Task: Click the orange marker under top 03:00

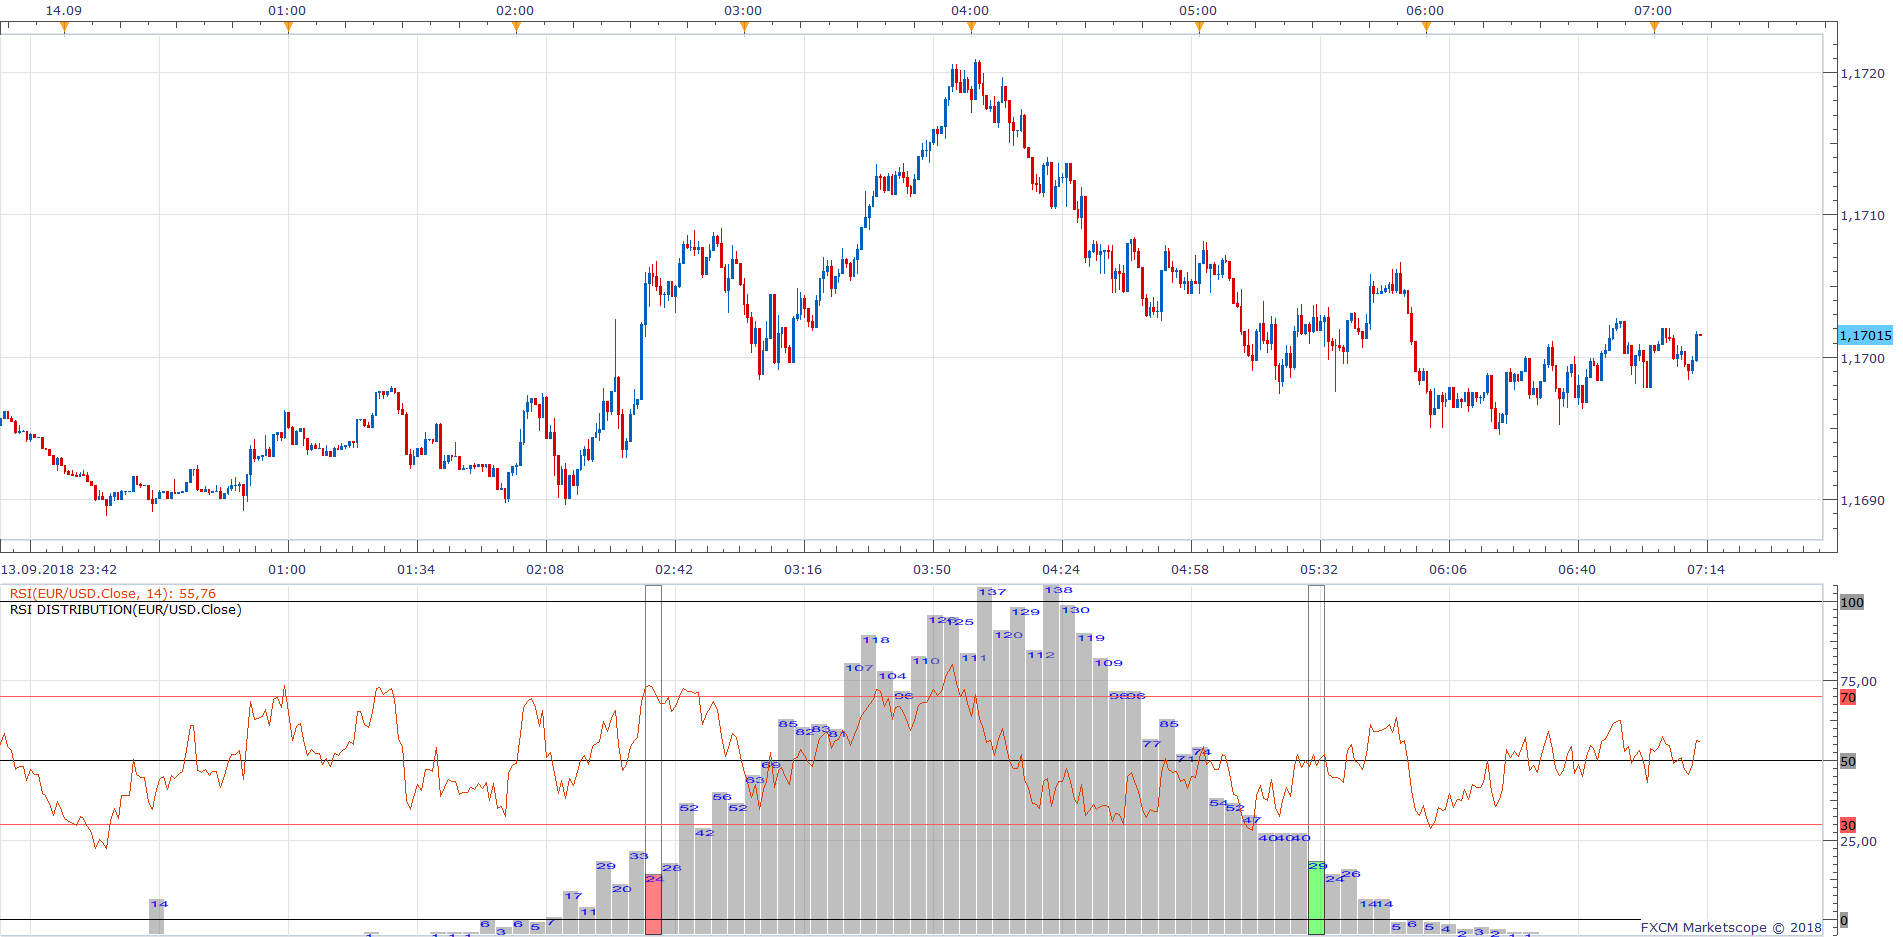Action: (744, 27)
